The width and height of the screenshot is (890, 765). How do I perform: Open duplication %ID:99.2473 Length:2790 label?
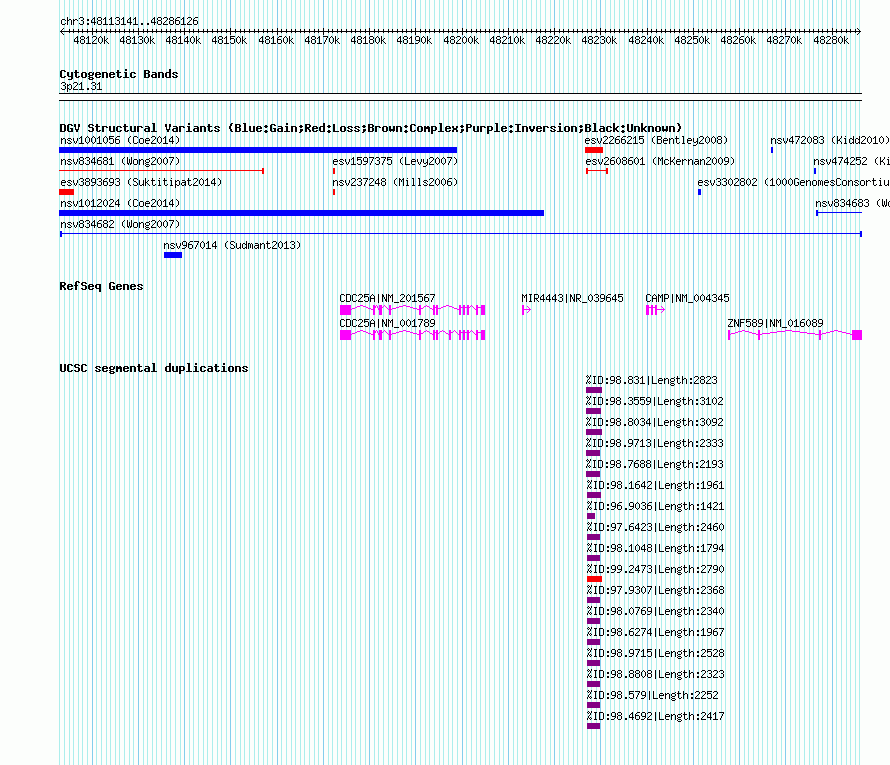tap(654, 569)
